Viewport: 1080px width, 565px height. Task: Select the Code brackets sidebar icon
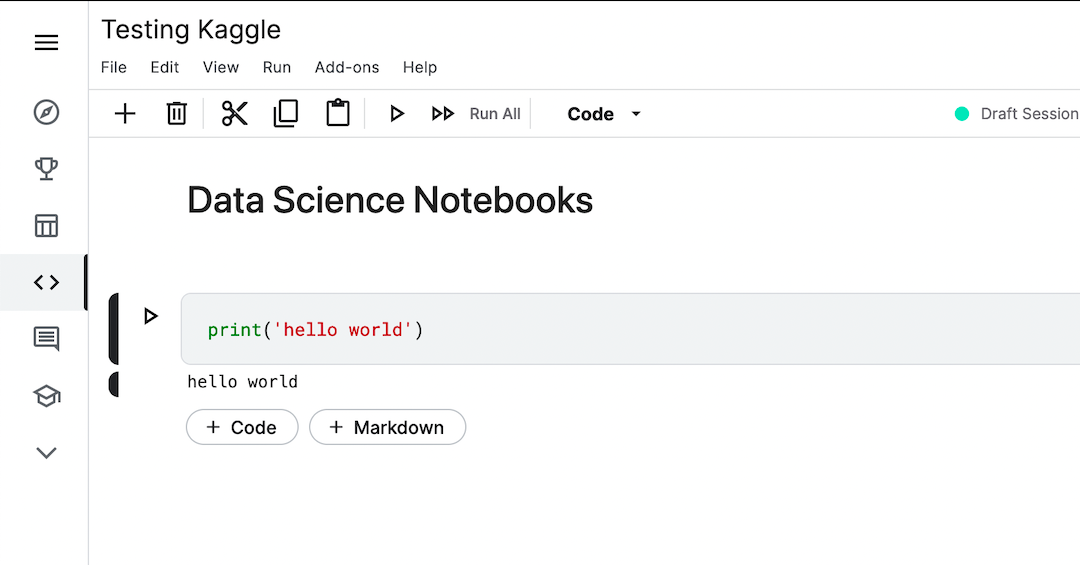pyautogui.click(x=46, y=283)
